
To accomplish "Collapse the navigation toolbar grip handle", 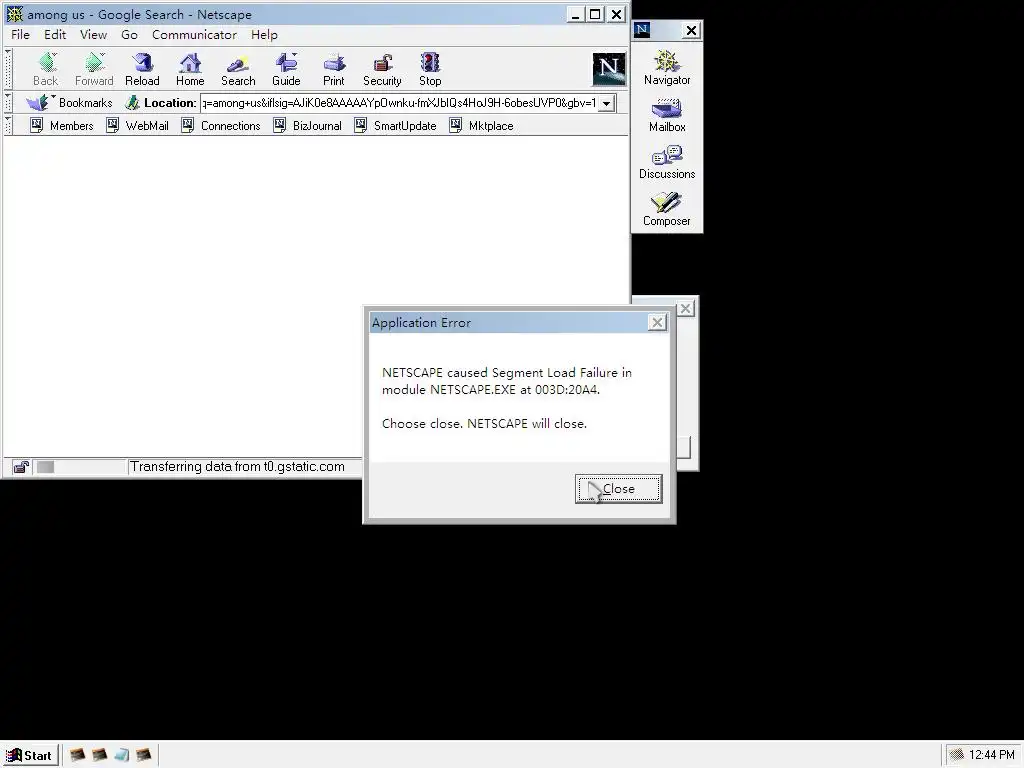I will click(x=8, y=69).
